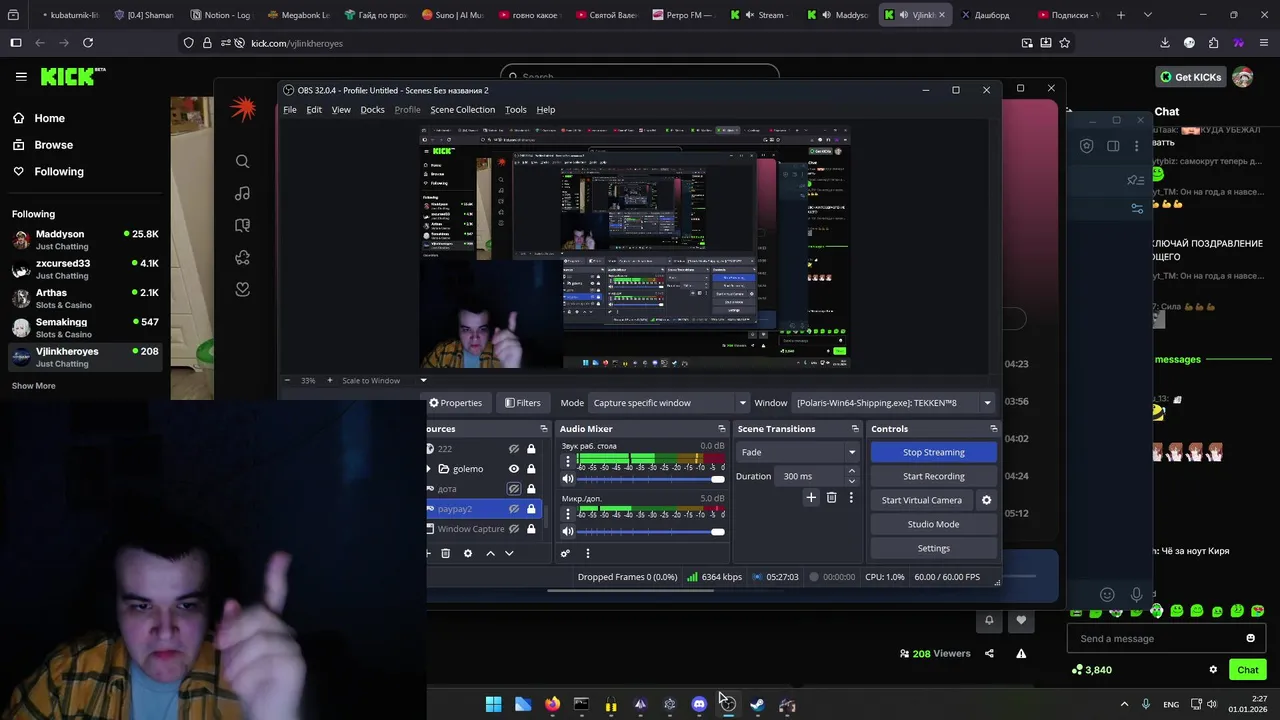Click green Chat send button

(x=1248, y=670)
